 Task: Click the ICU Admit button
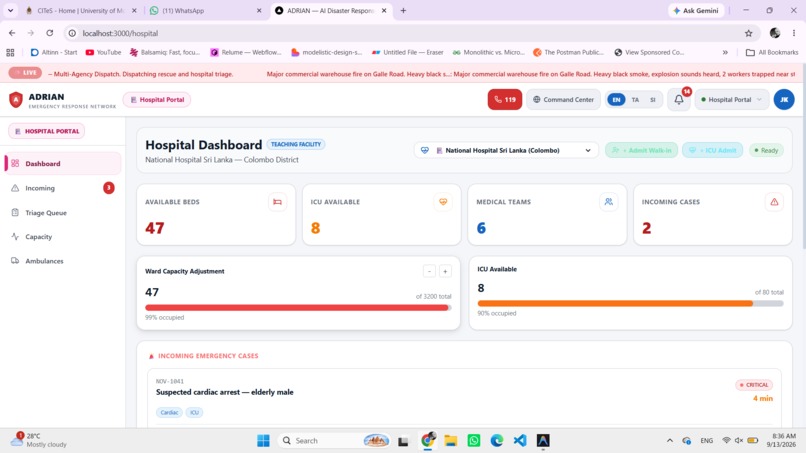coord(712,151)
